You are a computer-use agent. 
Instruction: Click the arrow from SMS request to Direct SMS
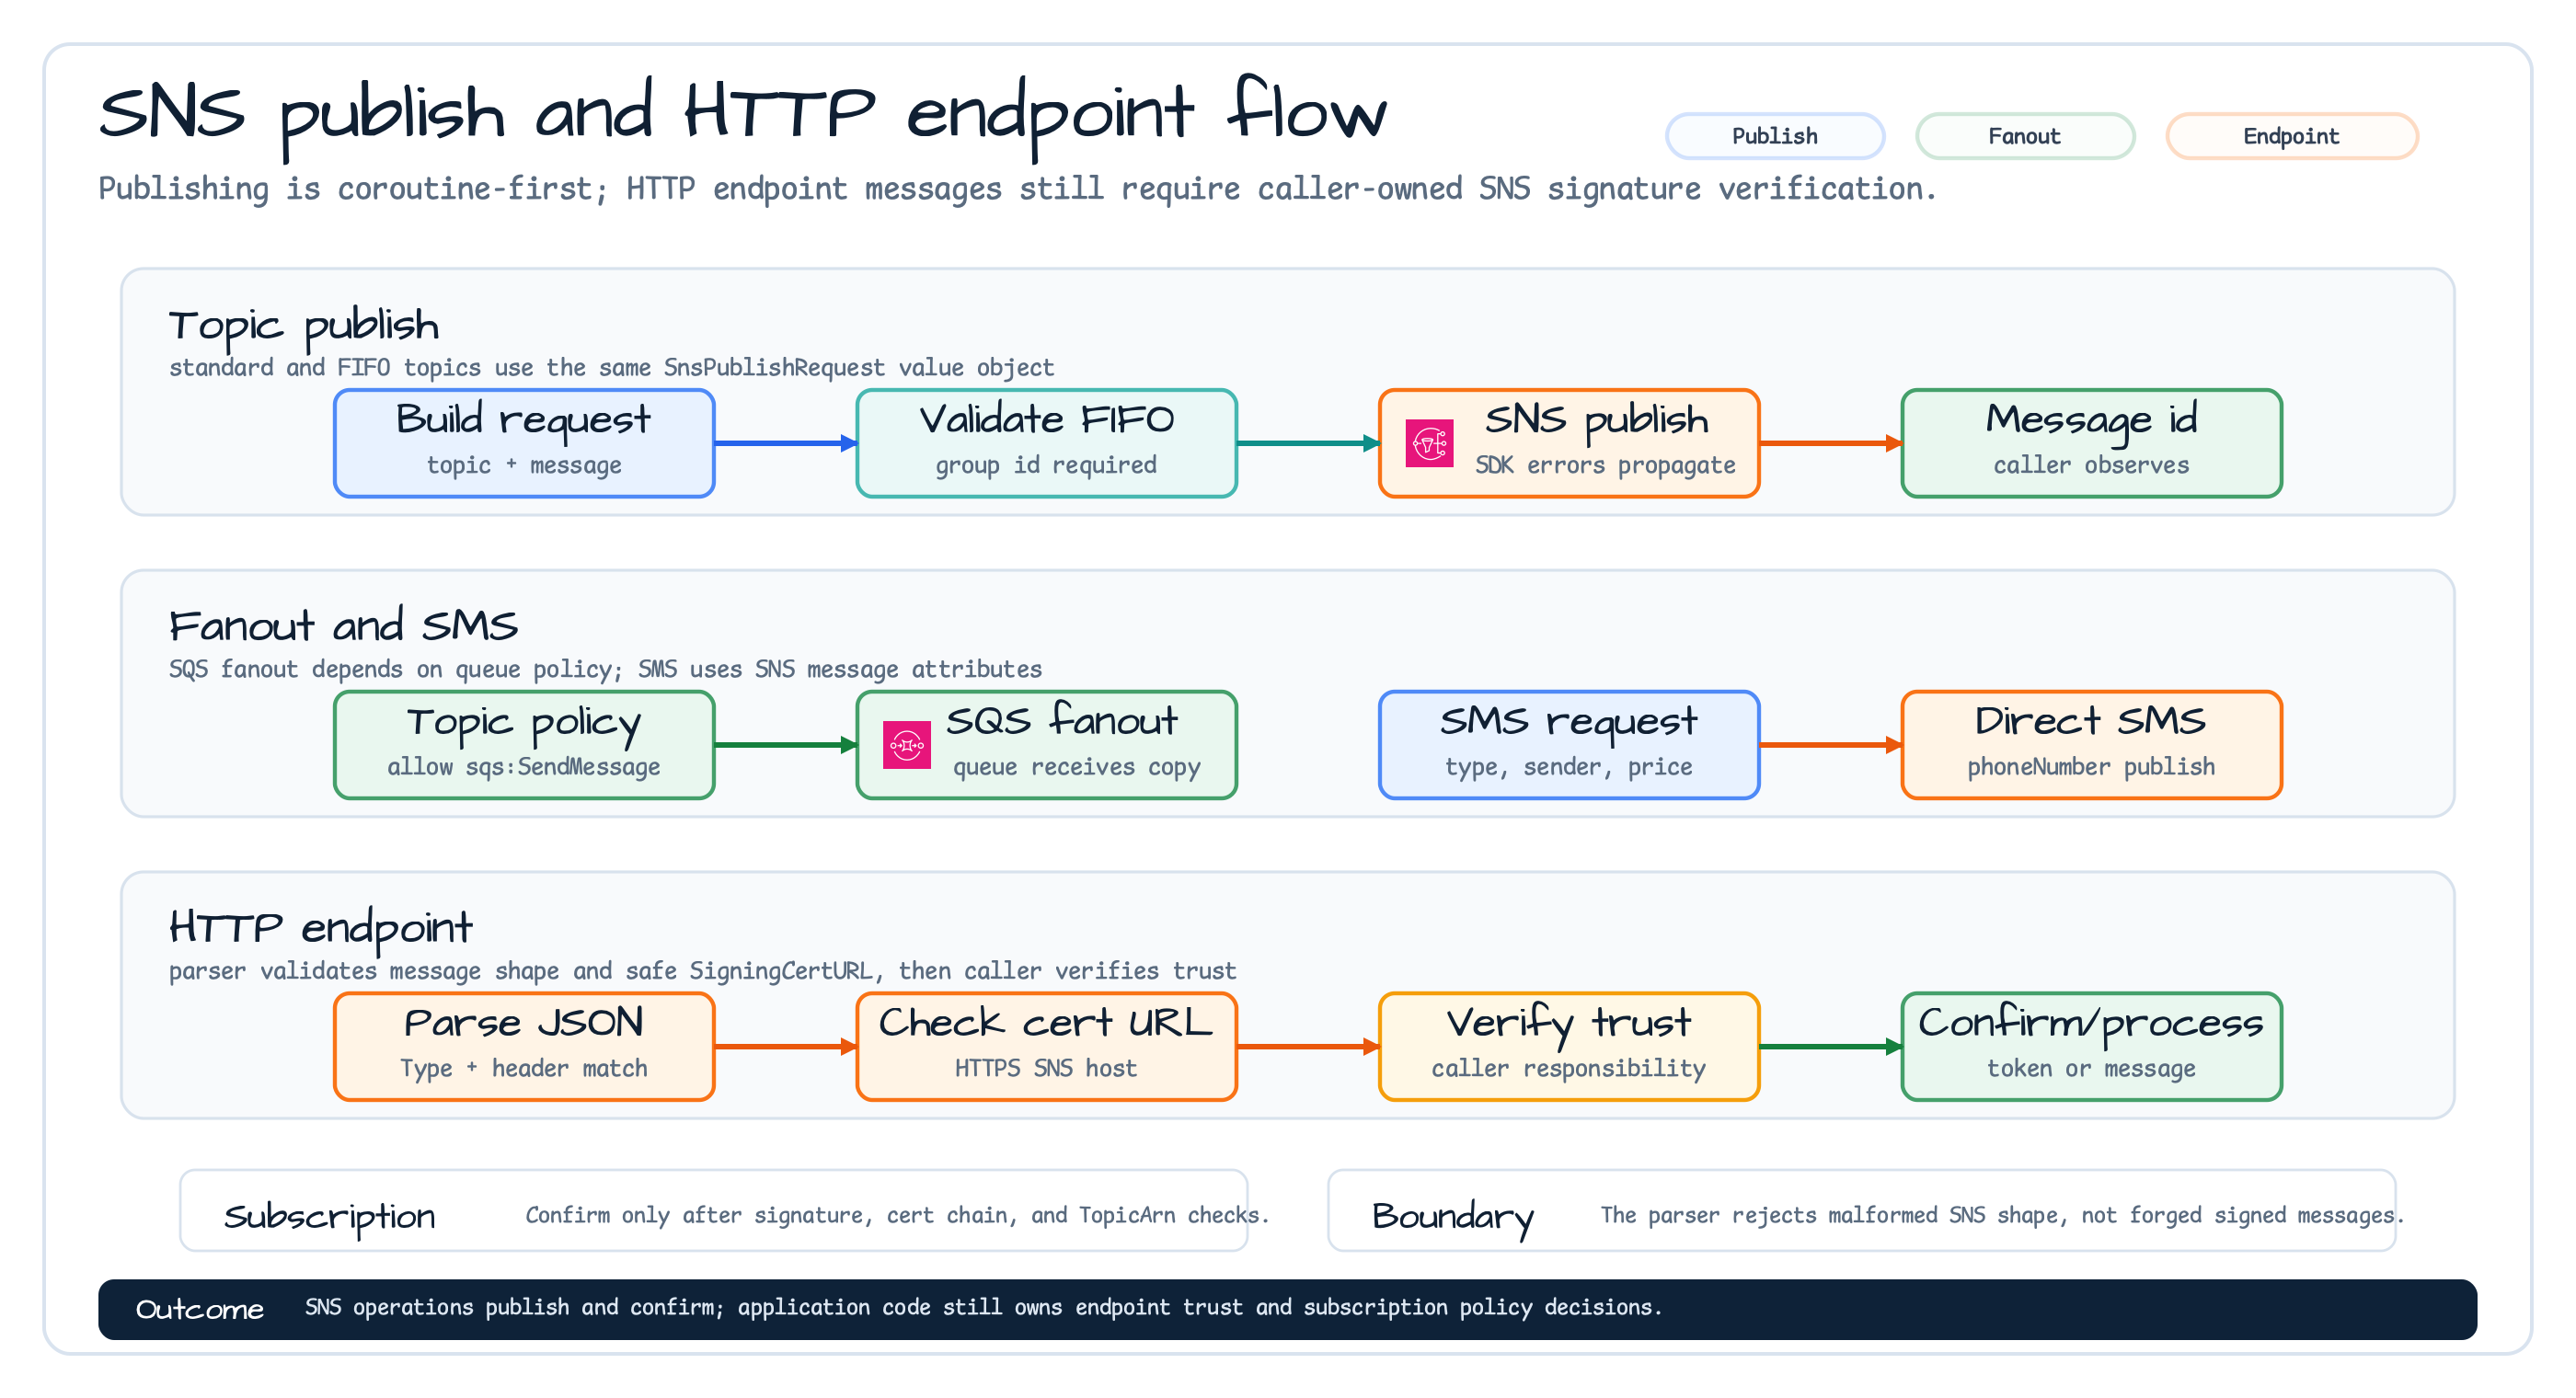point(1830,745)
